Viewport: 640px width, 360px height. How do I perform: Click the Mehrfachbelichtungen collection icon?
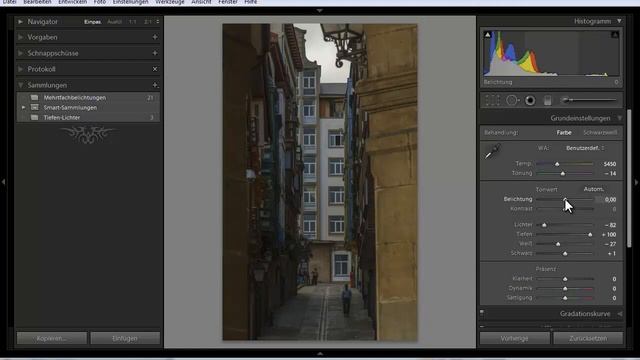(x=35, y=98)
